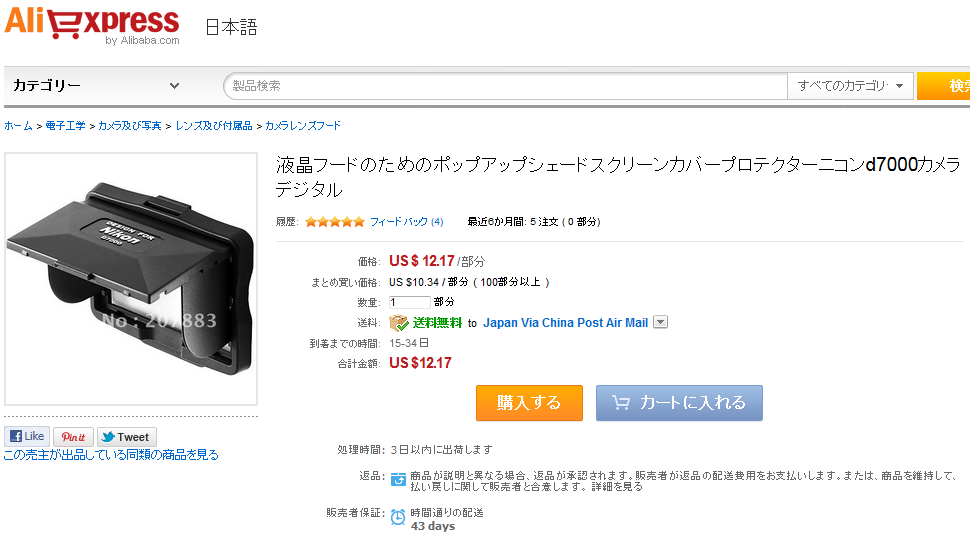Click the 購入する buy now button
The height and width of the screenshot is (557, 970).
(x=529, y=403)
